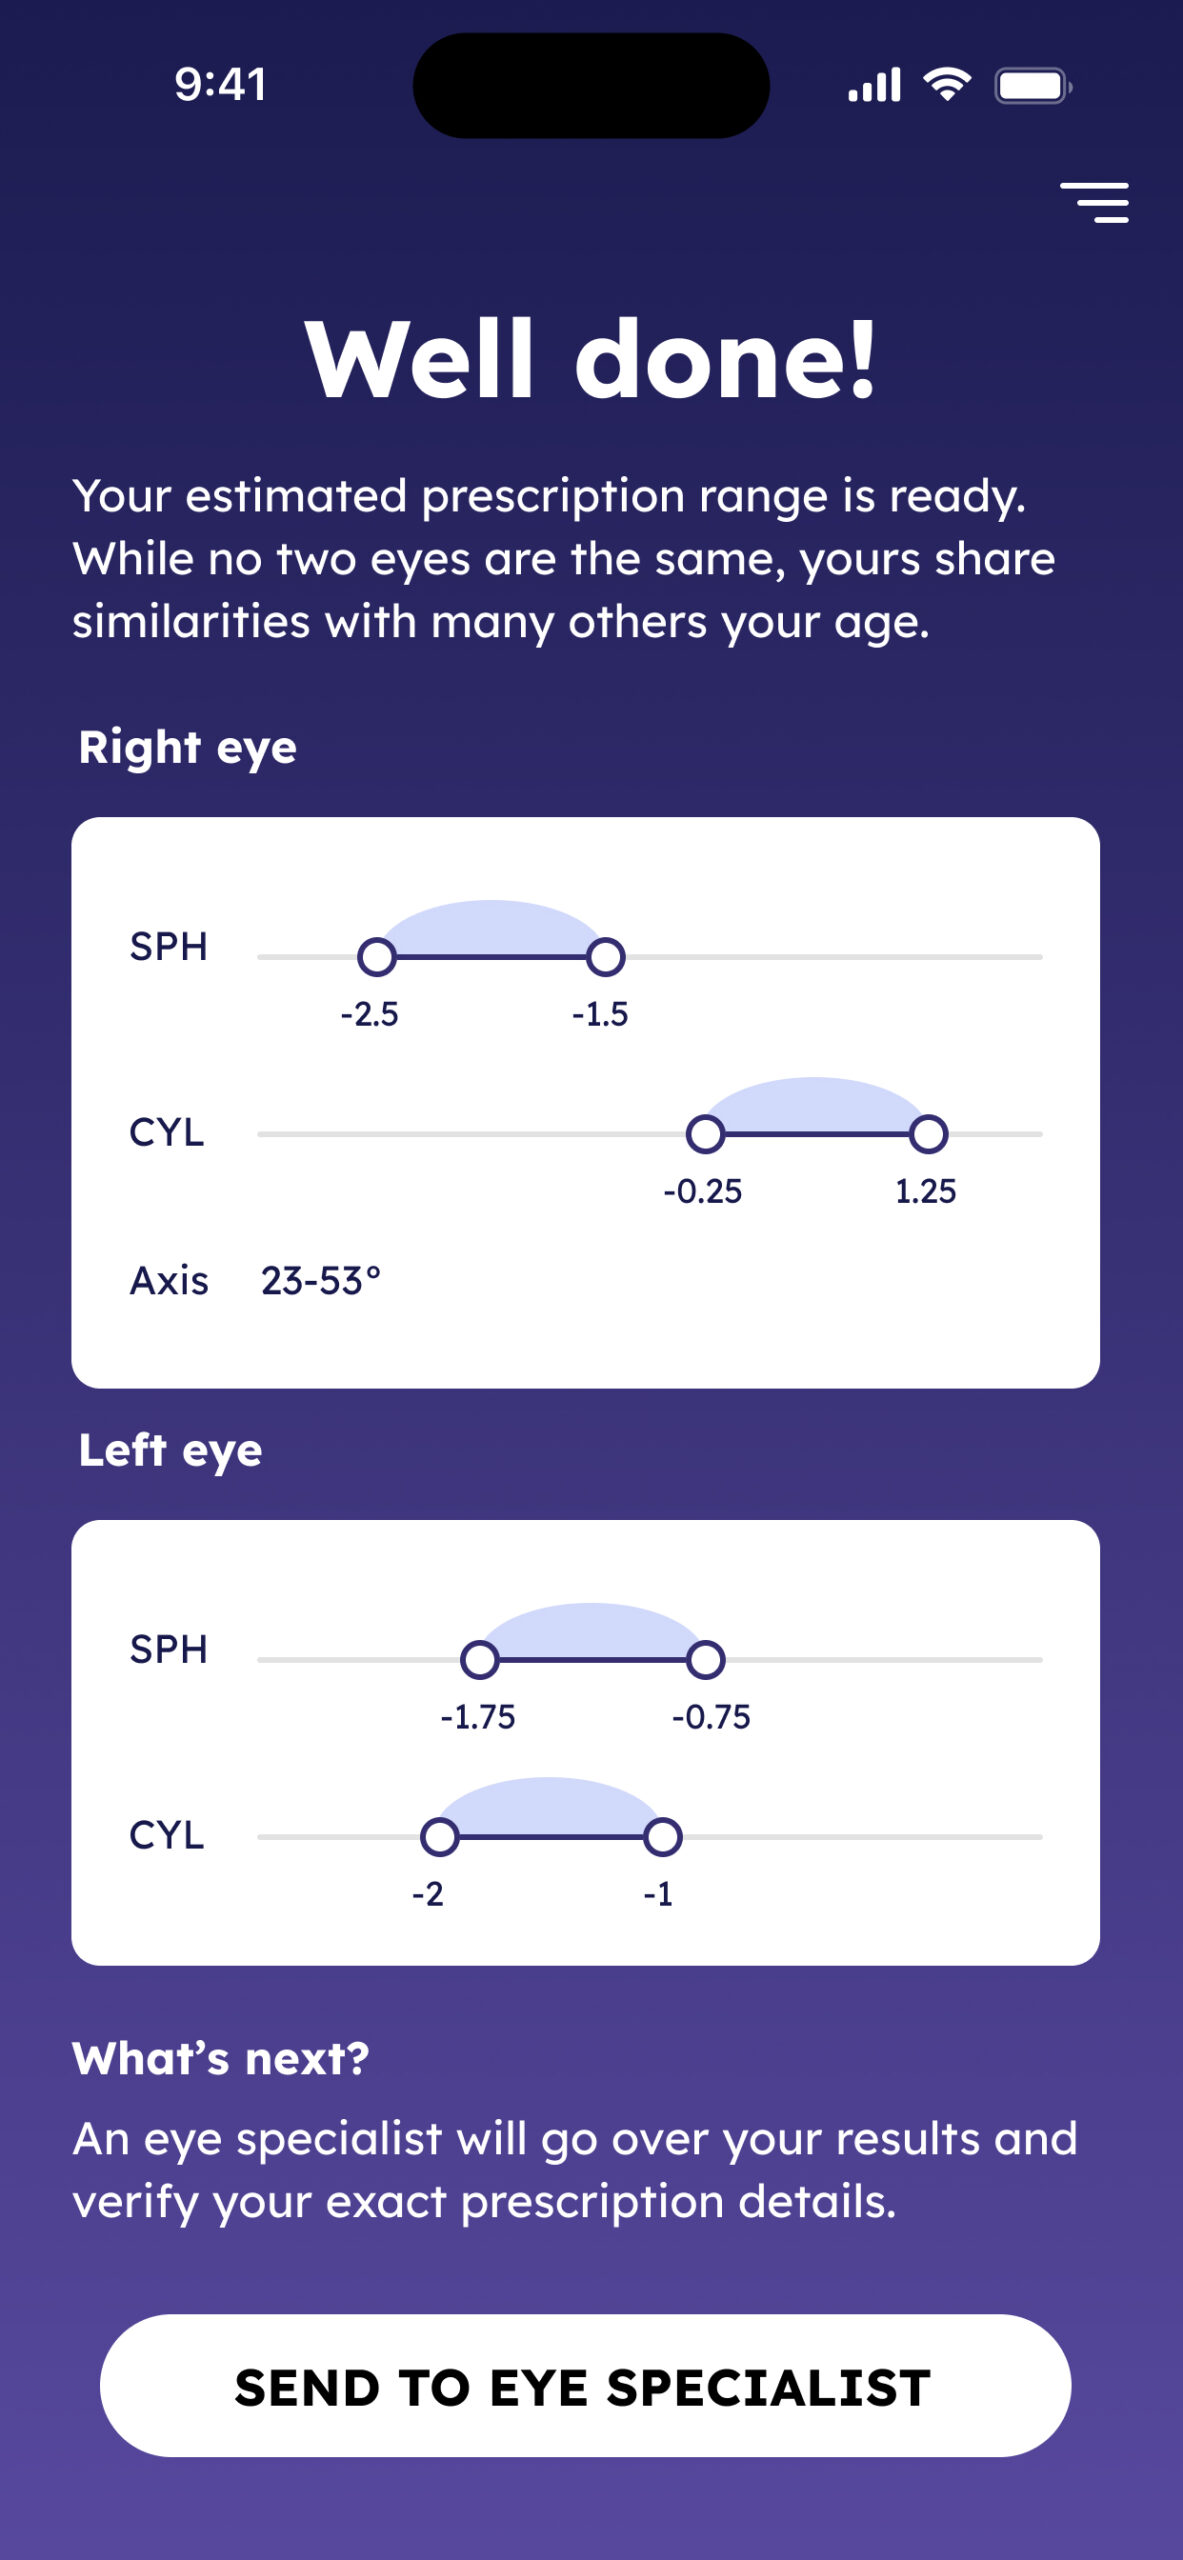Tap the Right eye section heading

point(188,749)
